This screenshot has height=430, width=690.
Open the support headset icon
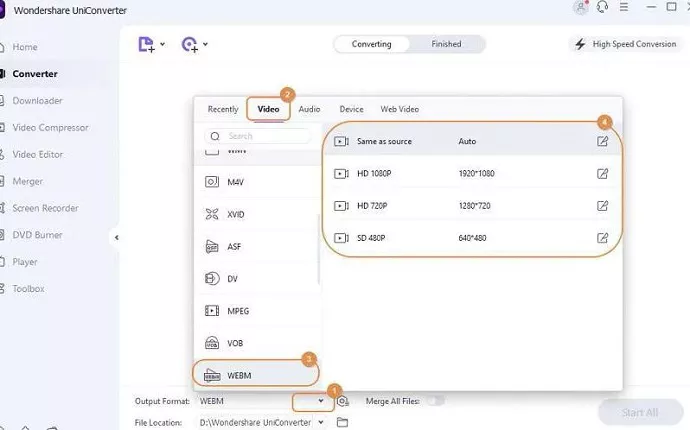pos(602,7)
